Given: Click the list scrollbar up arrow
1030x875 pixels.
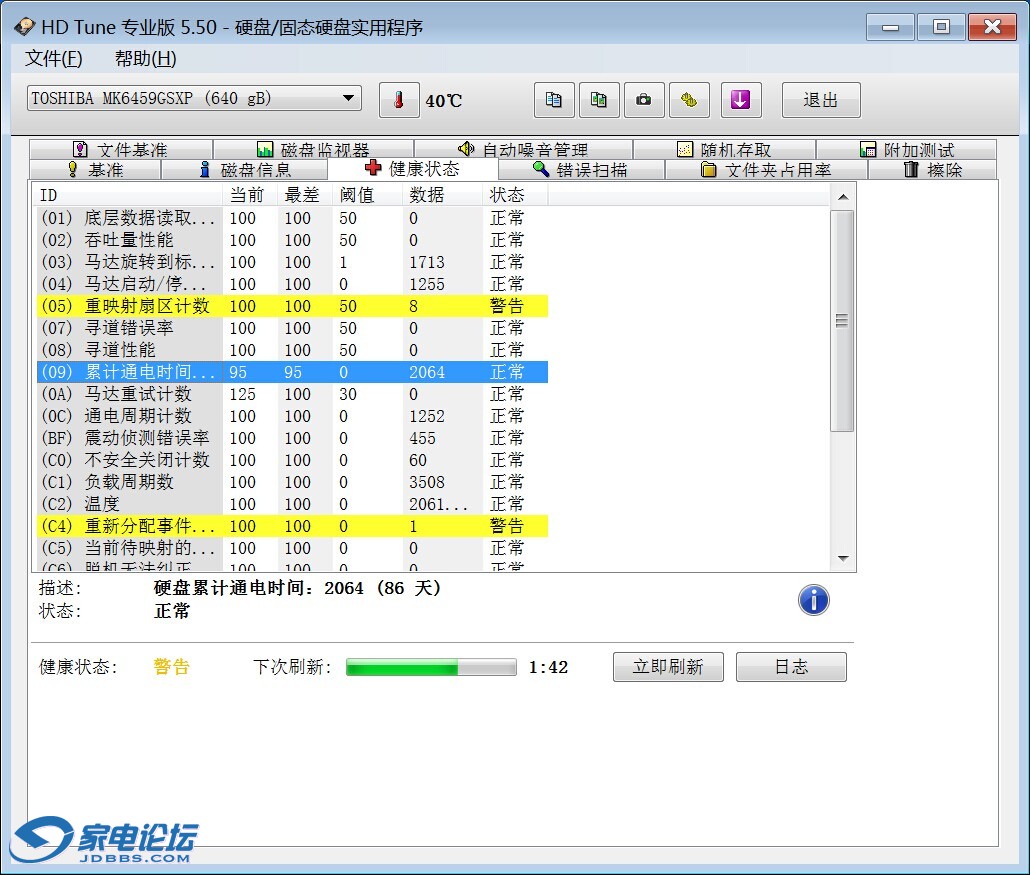Looking at the screenshot, I should coord(843,196).
